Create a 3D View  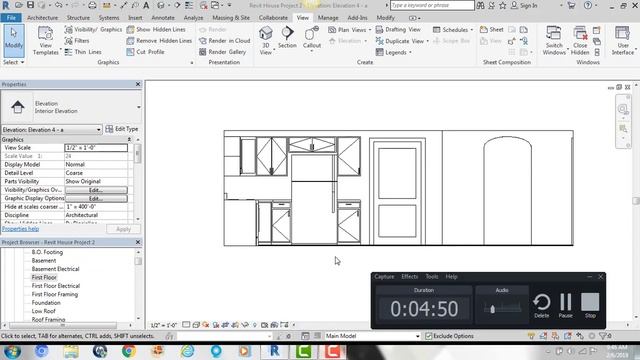tap(266, 40)
